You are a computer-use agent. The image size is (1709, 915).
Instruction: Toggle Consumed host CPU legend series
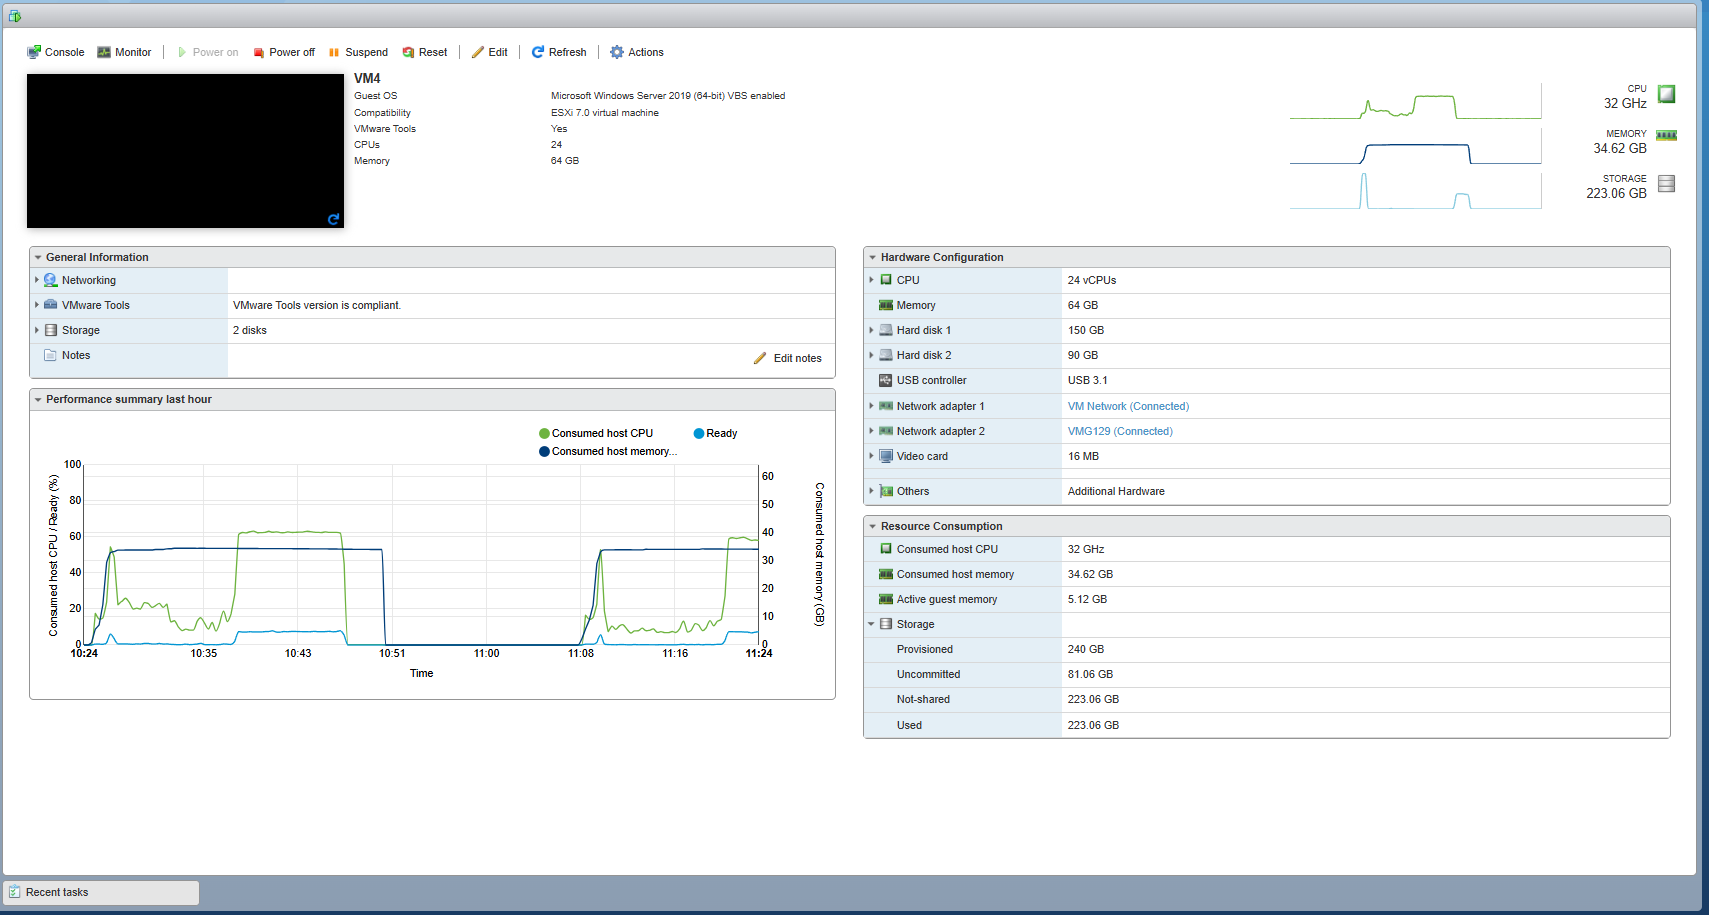coord(596,433)
